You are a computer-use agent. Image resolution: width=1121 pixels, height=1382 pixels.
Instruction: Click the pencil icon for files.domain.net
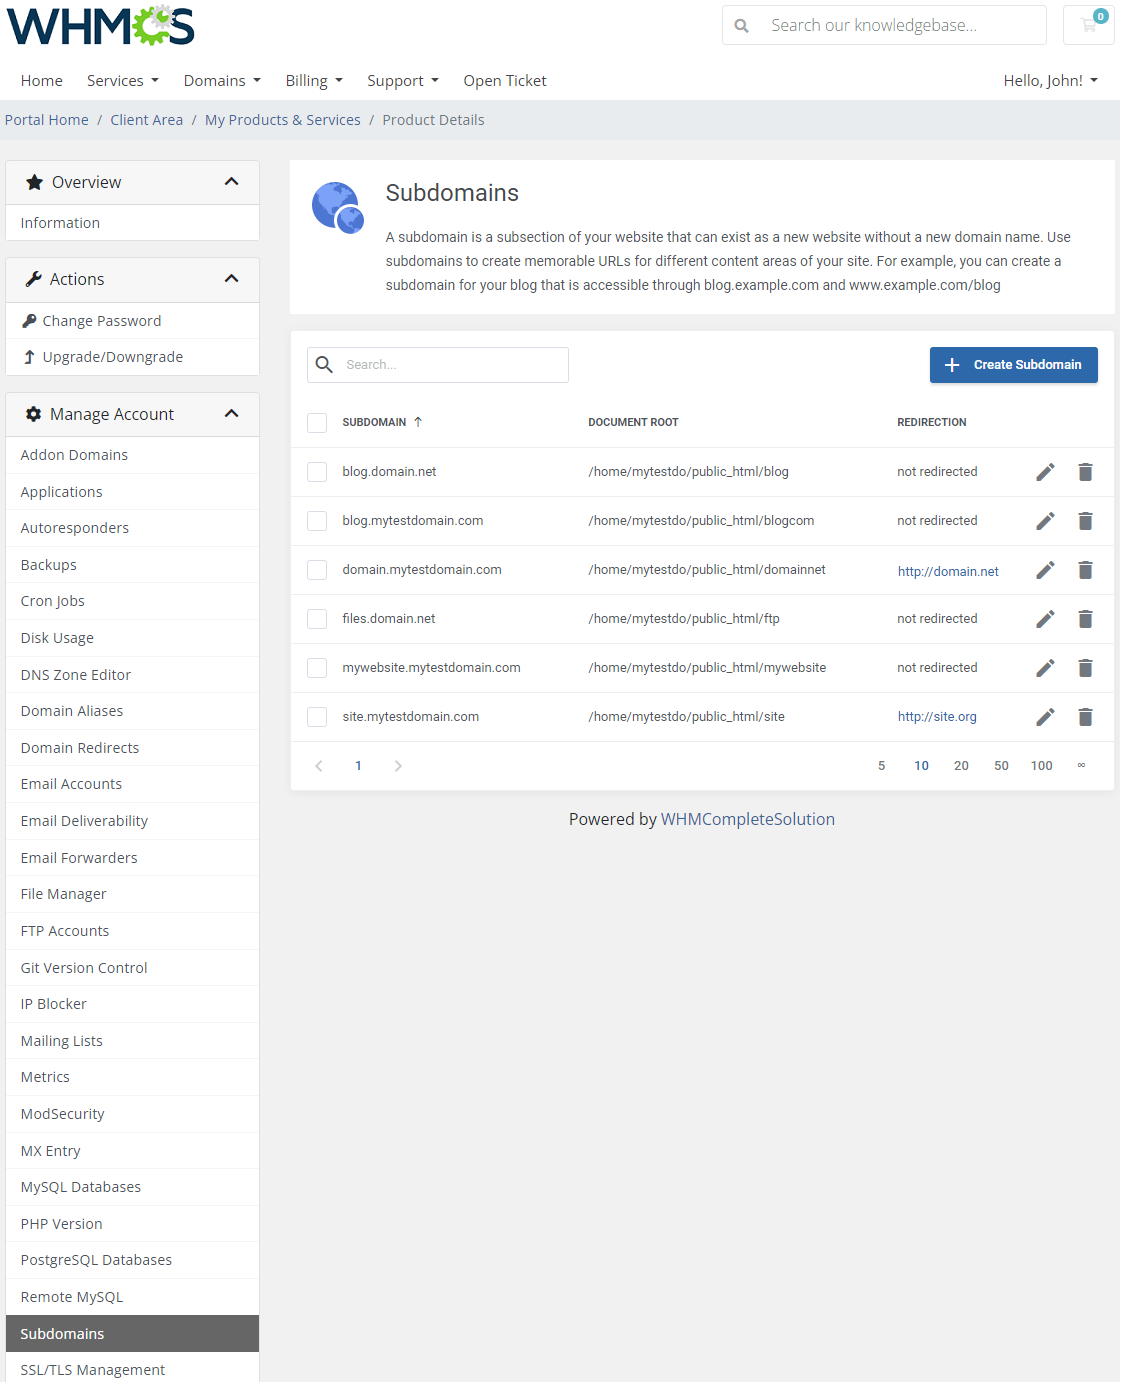point(1045,619)
